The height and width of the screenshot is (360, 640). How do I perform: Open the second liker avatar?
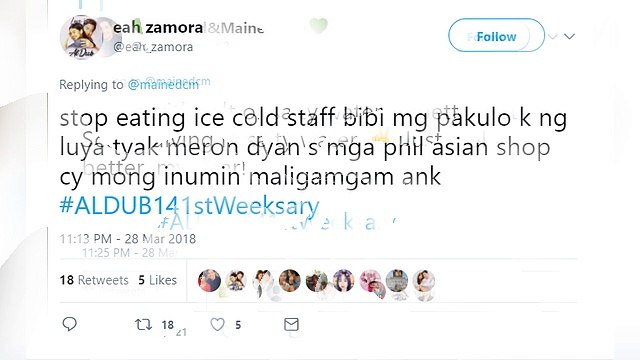coord(236,280)
